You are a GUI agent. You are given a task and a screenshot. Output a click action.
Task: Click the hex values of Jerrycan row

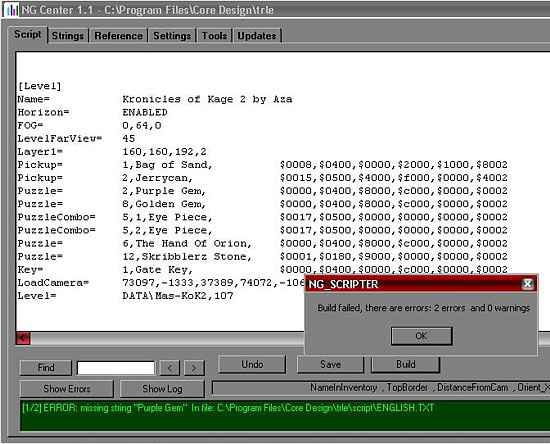[x=394, y=178]
